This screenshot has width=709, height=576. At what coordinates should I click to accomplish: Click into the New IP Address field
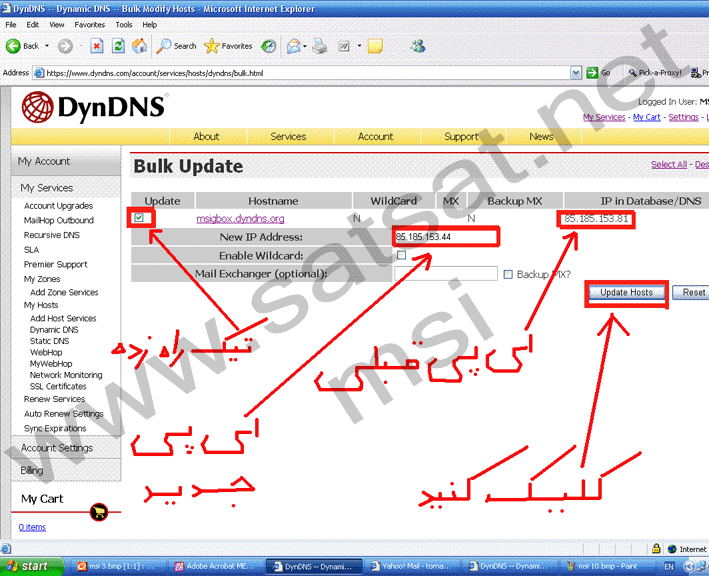[x=445, y=237]
